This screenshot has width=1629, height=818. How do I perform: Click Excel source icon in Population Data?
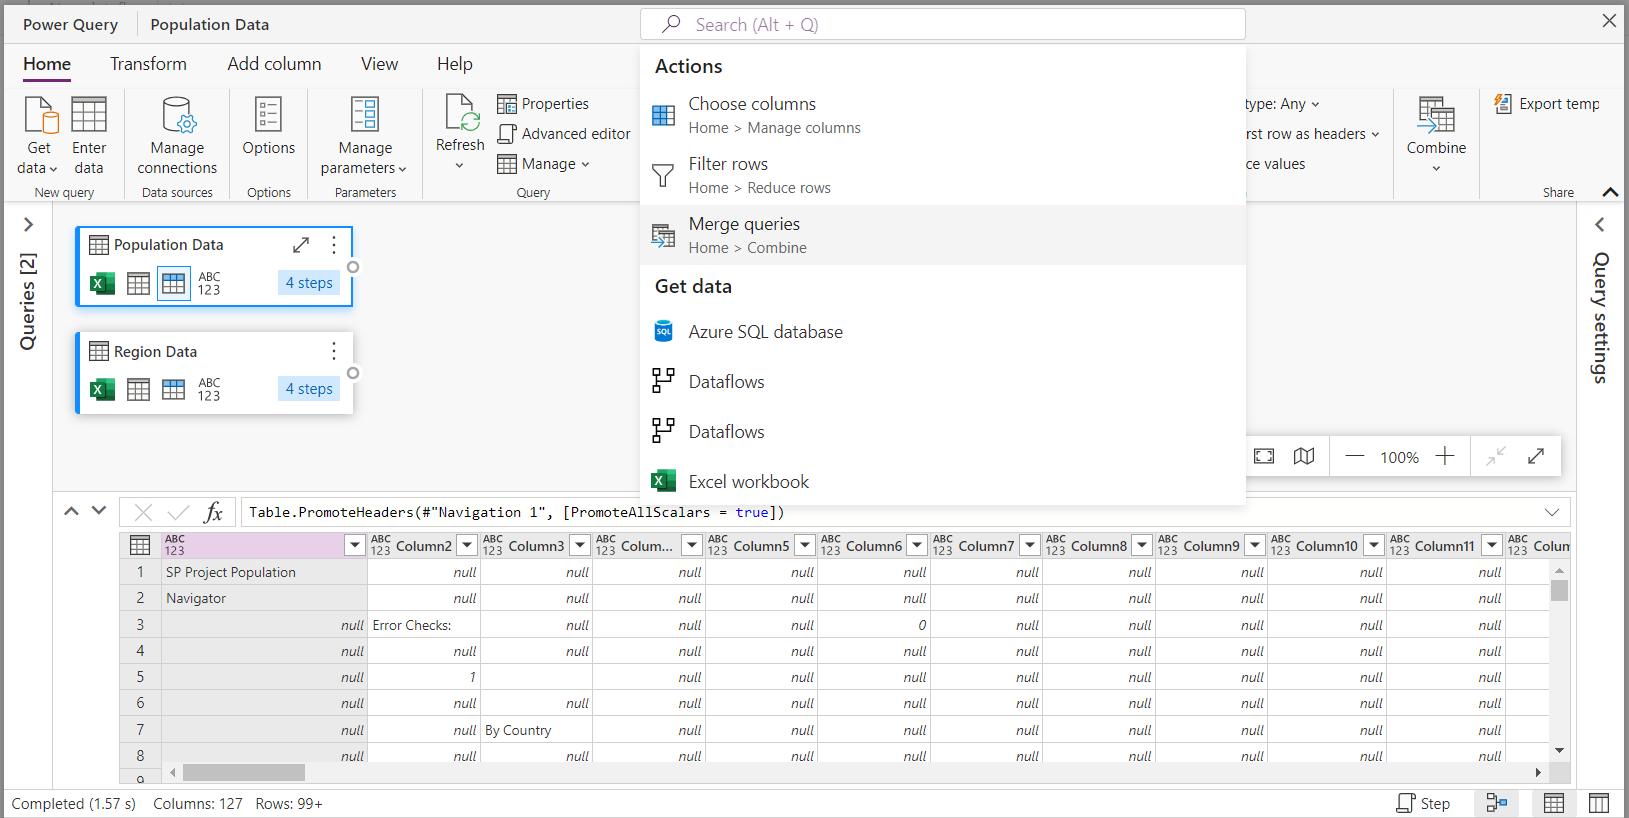click(102, 284)
